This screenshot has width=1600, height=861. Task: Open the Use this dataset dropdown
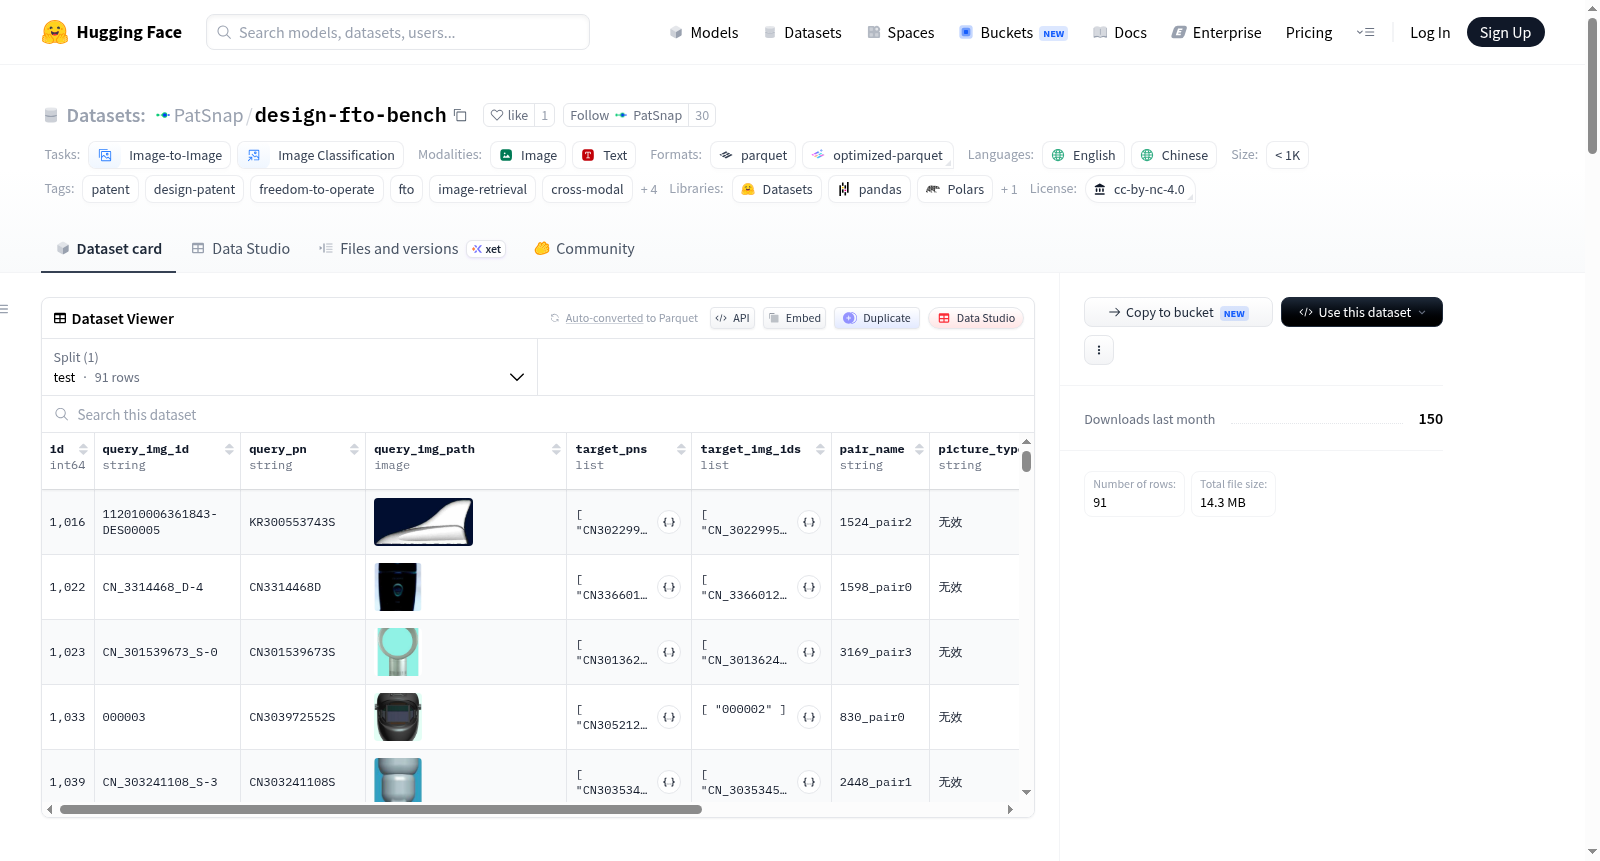point(1361,312)
